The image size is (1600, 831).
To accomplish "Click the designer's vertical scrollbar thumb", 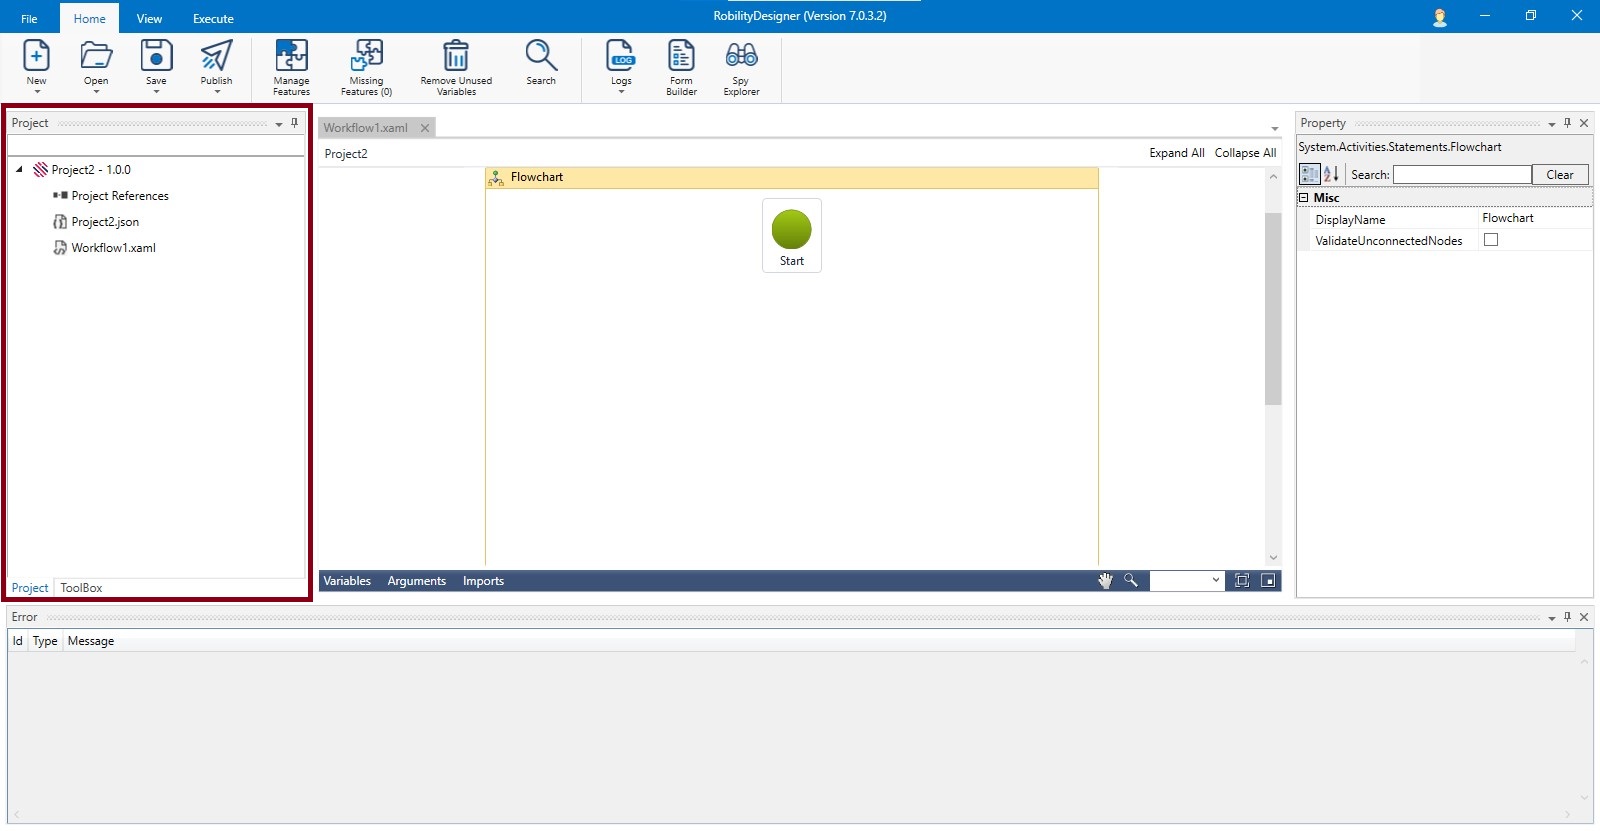I will [x=1273, y=308].
